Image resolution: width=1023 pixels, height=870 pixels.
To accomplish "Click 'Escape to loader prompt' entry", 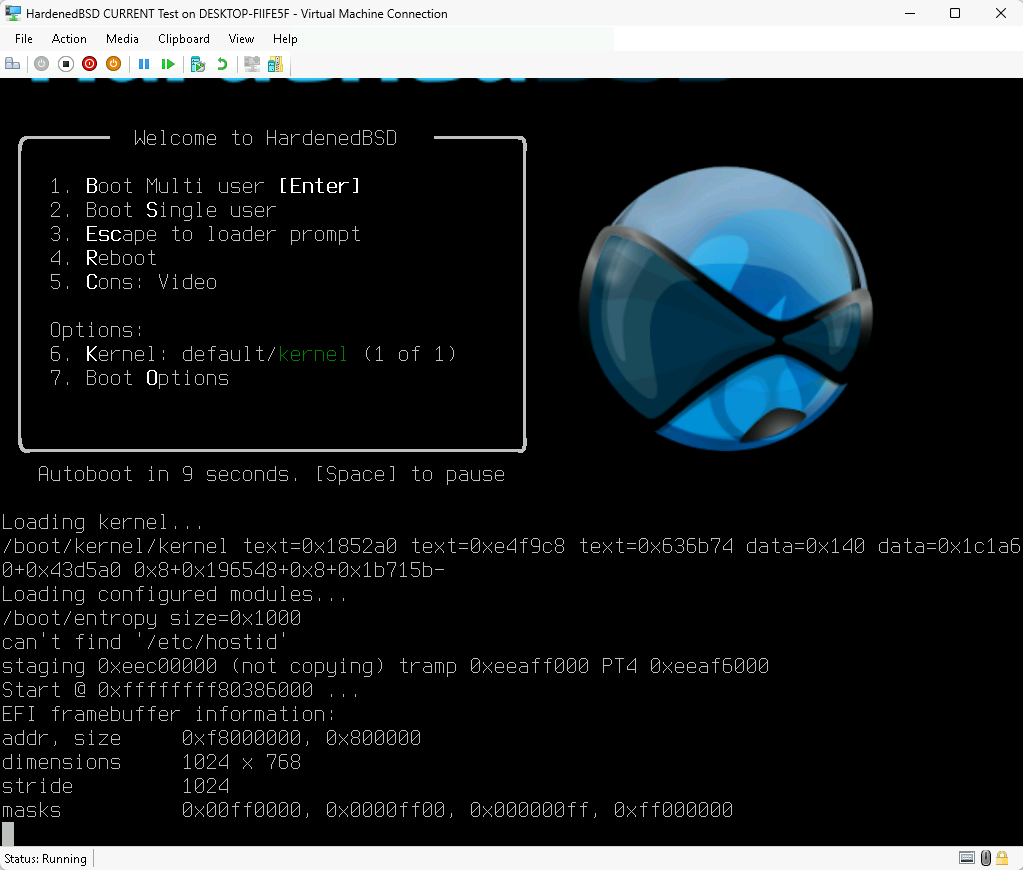I will [205, 234].
